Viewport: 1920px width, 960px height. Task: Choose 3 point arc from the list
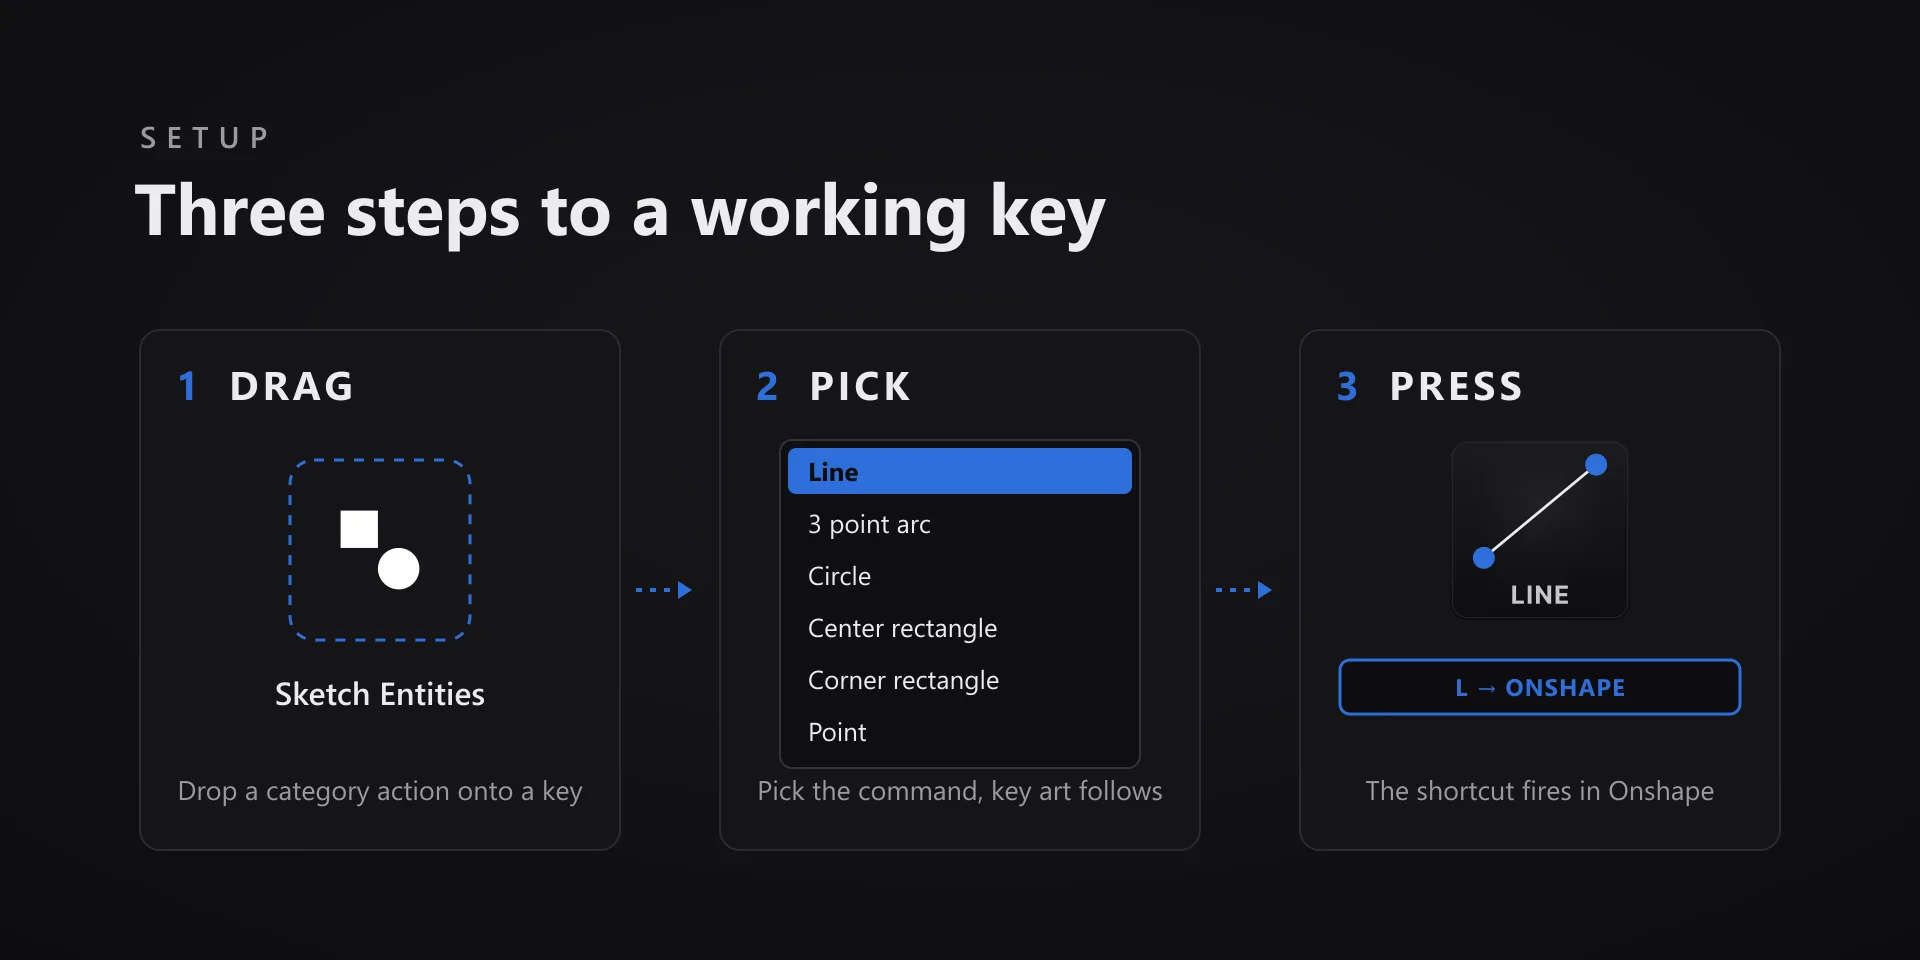960,524
